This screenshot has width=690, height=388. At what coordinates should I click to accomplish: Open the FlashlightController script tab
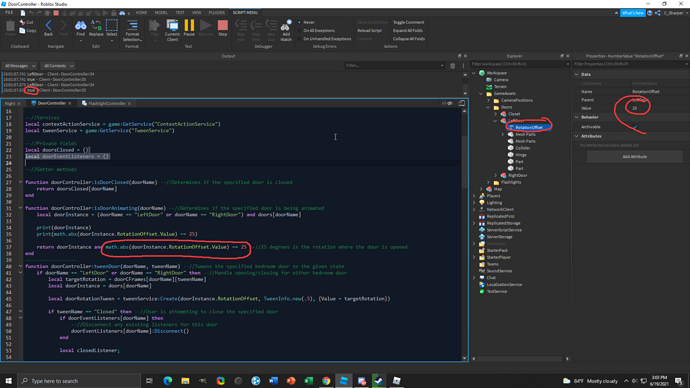[x=107, y=103]
